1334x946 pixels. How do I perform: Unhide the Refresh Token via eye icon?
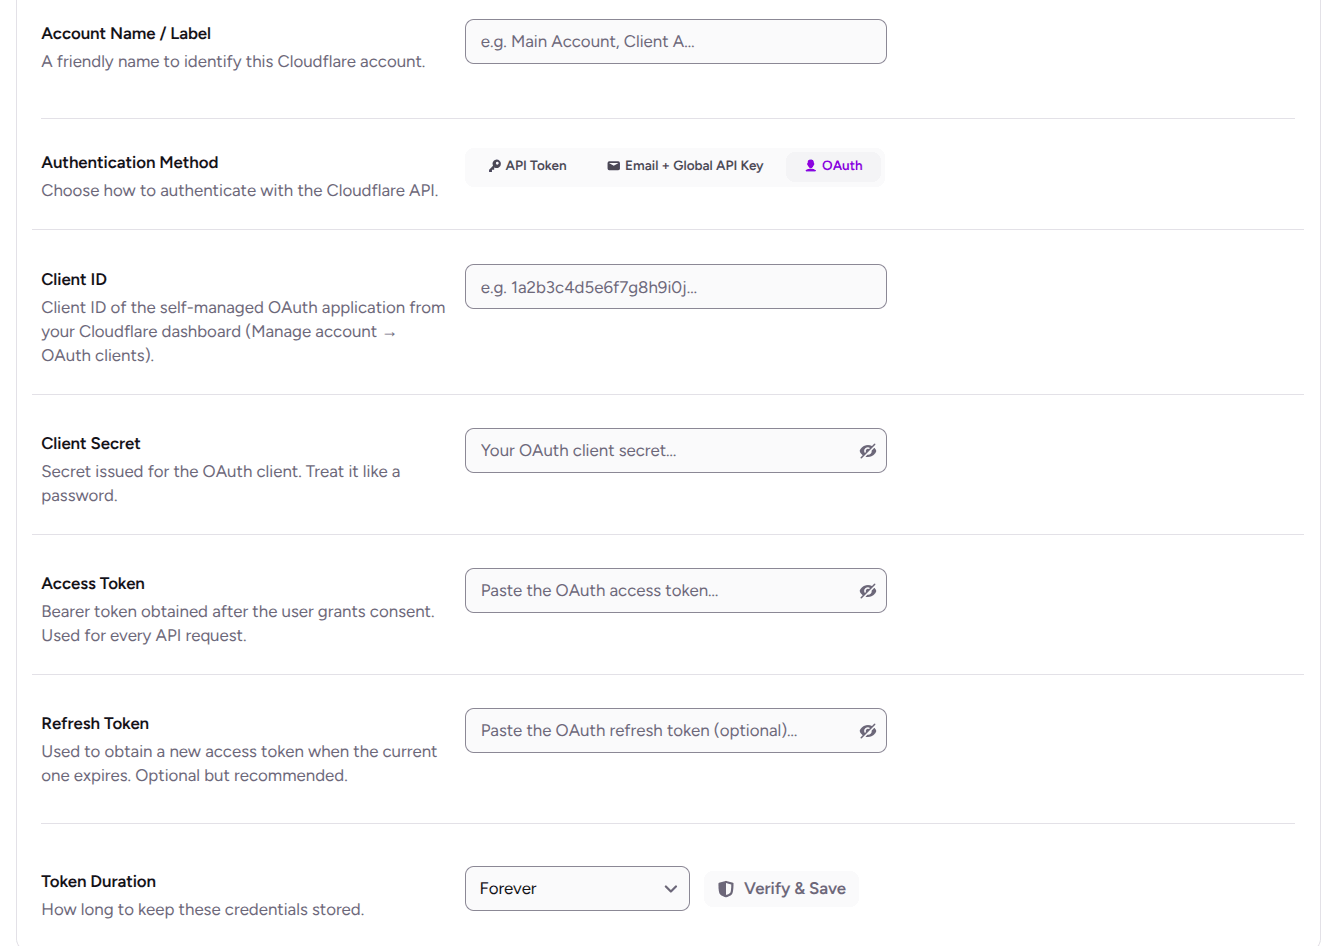(868, 731)
